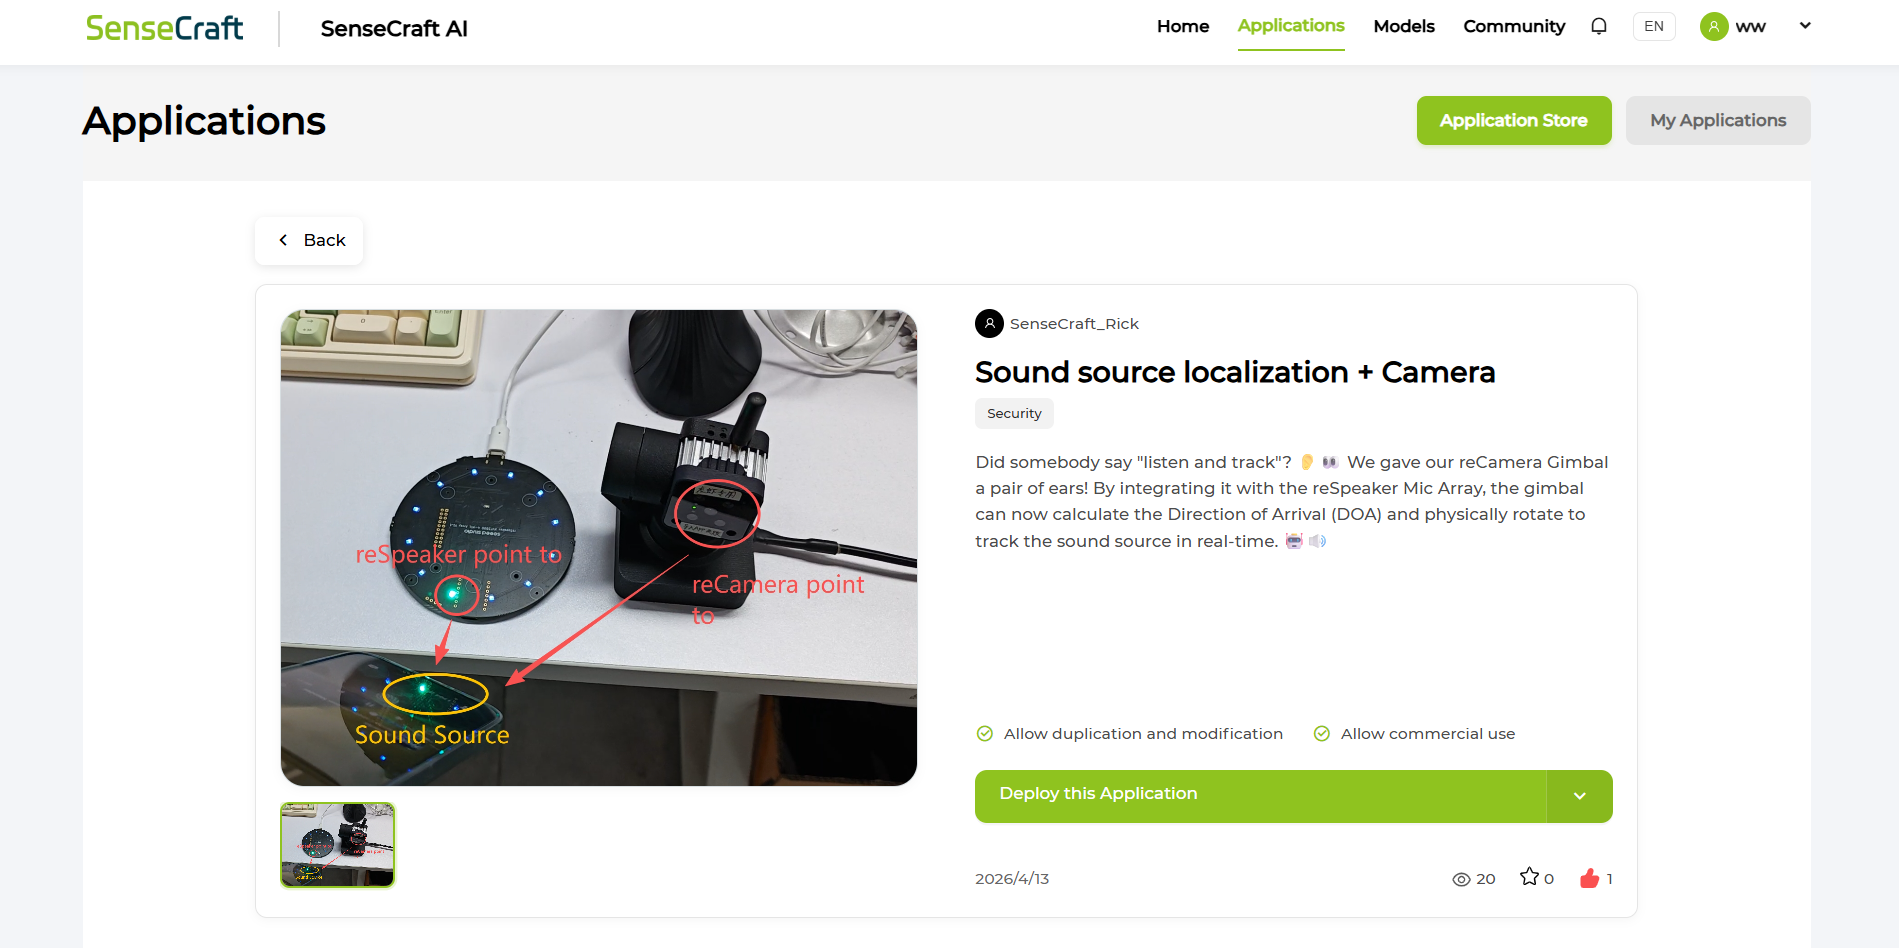Go to the Models tab

(x=1404, y=26)
